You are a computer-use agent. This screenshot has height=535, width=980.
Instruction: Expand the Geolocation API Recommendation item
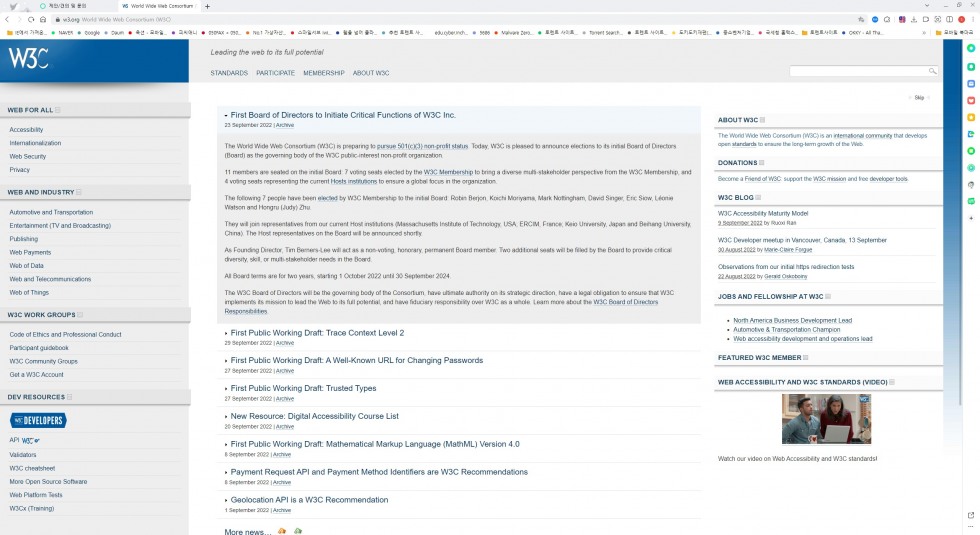click(x=226, y=500)
